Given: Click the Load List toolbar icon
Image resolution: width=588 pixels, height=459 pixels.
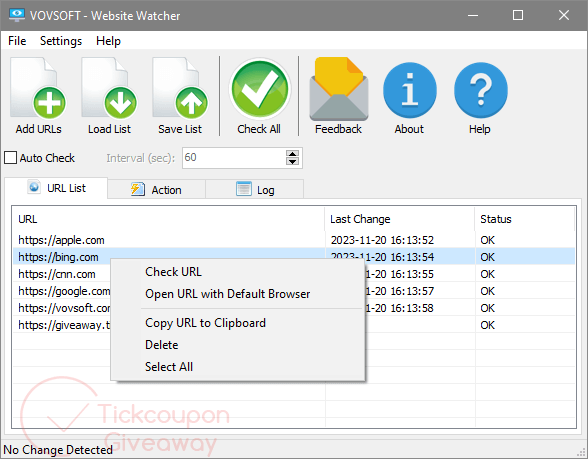Looking at the screenshot, I should pyautogui.click(x=109, y=88).
